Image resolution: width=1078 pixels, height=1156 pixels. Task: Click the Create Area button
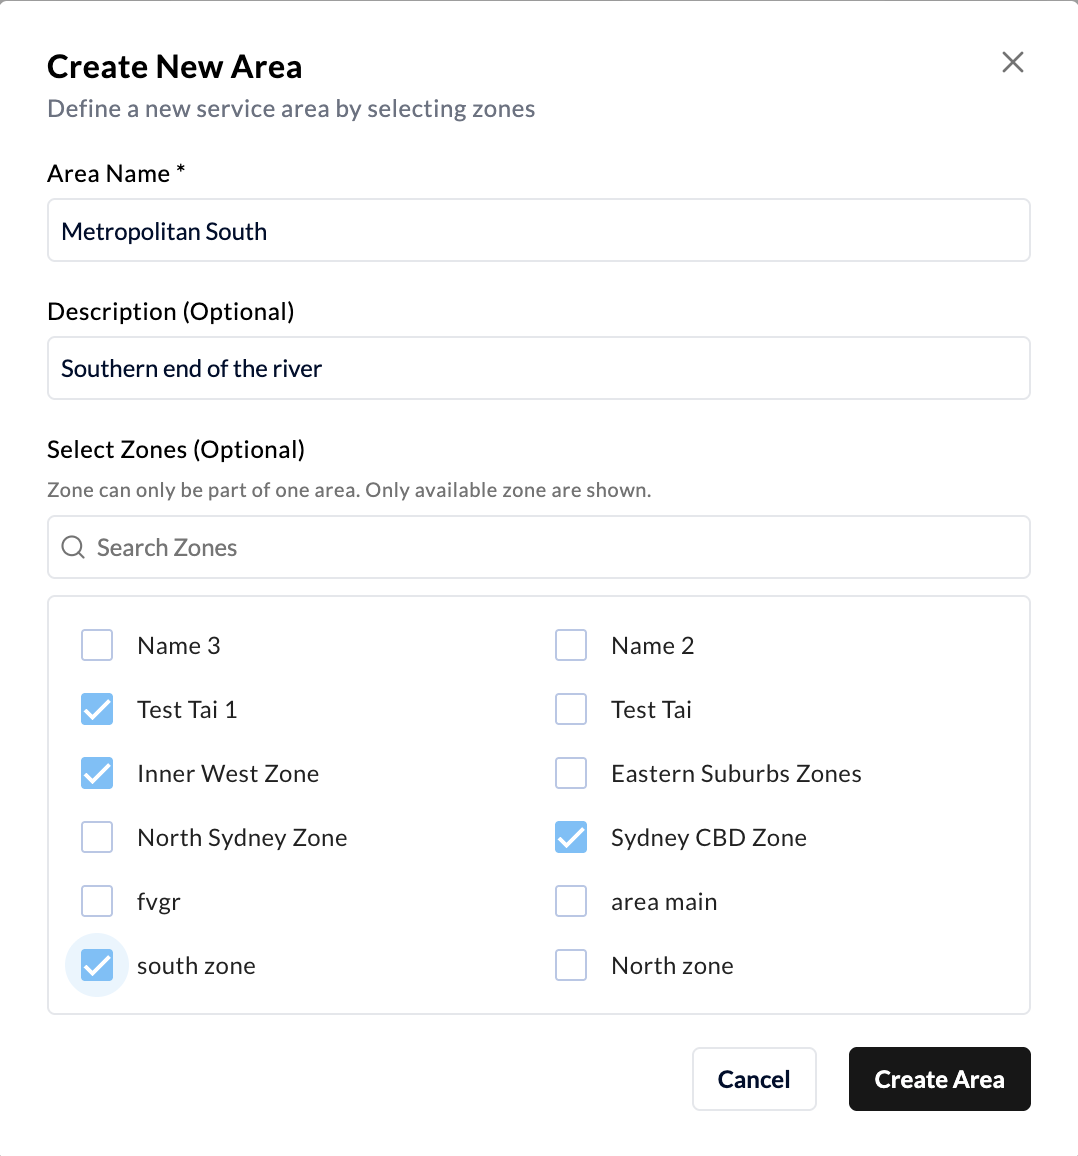[x=939, y=1079]
